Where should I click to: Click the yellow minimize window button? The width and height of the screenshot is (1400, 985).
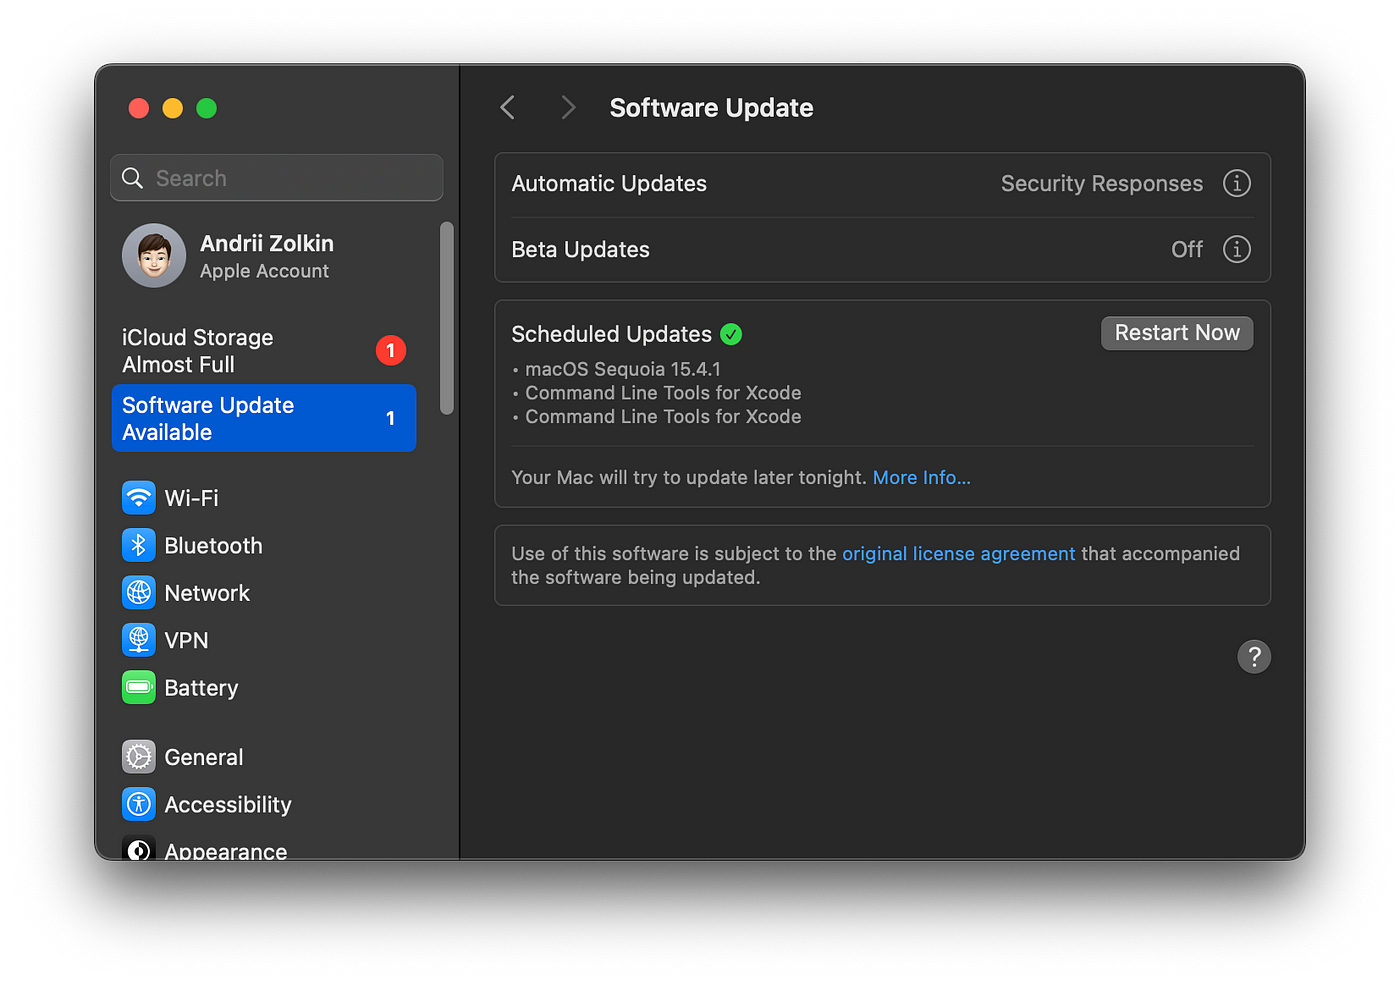coord(173,108)
